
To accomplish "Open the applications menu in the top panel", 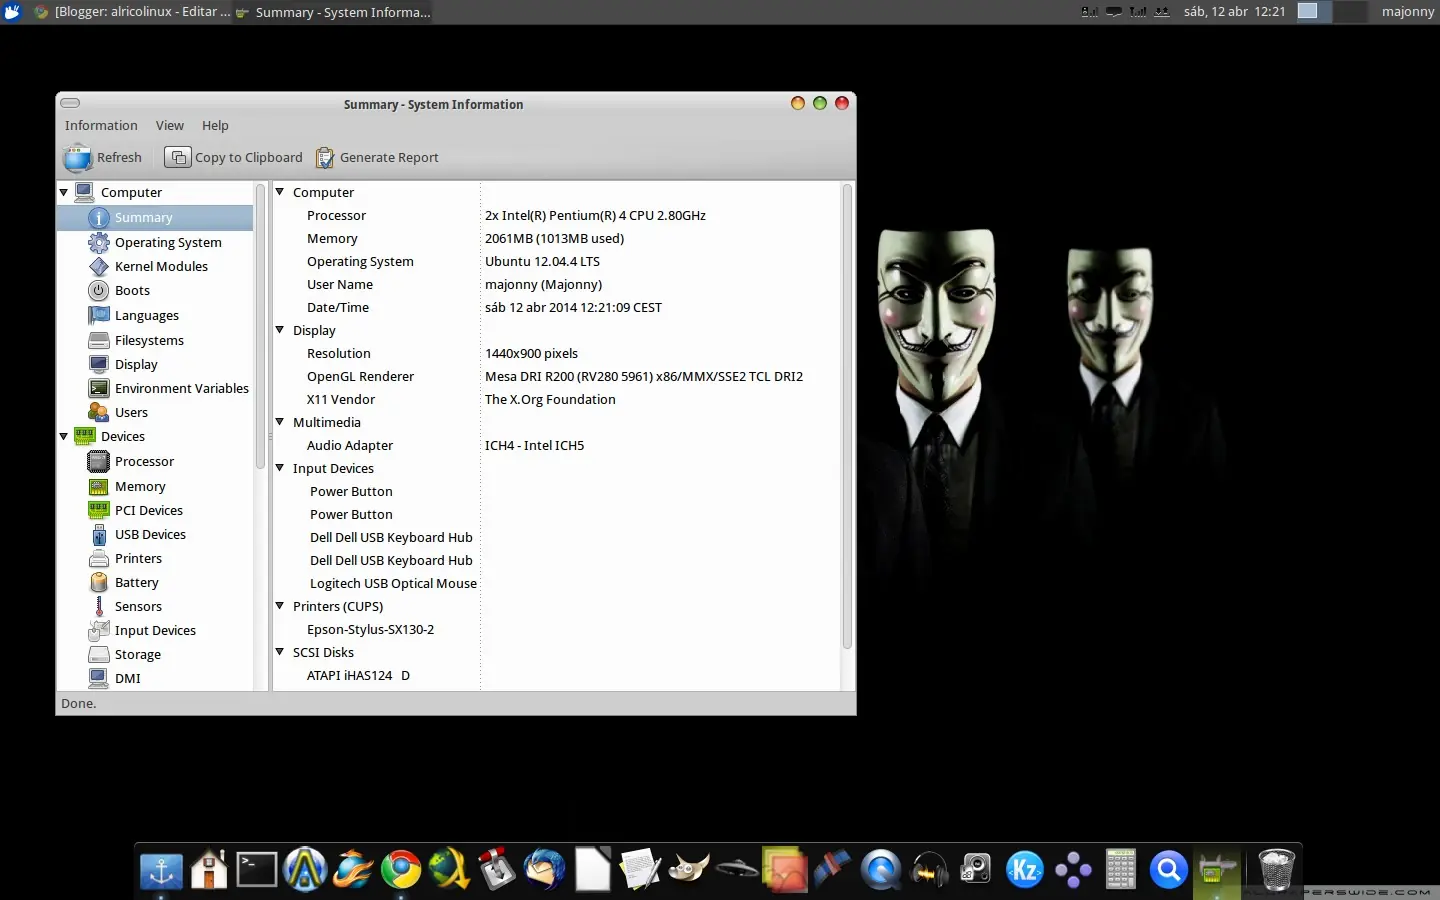I will [x=13, y=12].
